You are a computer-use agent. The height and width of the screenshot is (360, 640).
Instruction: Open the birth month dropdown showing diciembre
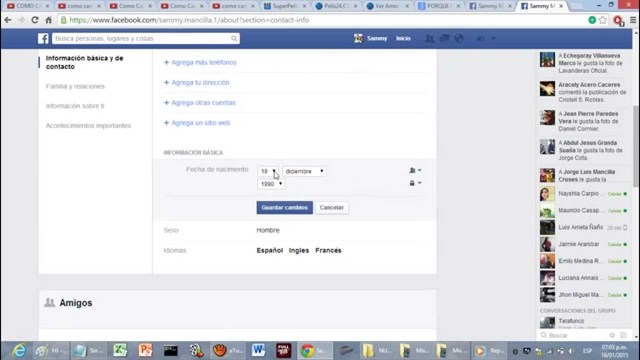[x=304, y=171]
